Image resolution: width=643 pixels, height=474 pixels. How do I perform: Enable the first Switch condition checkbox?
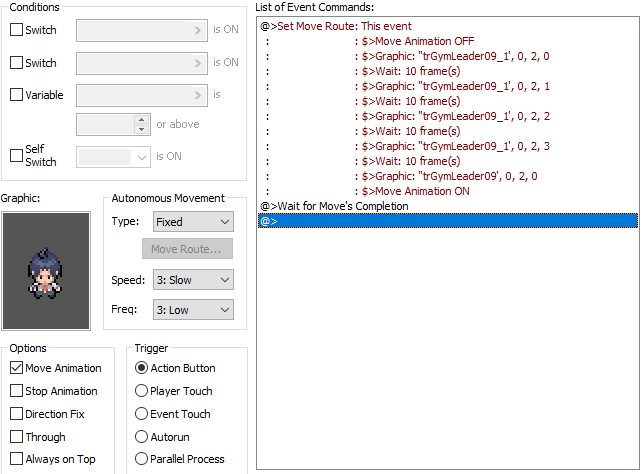tap(16, 30)
